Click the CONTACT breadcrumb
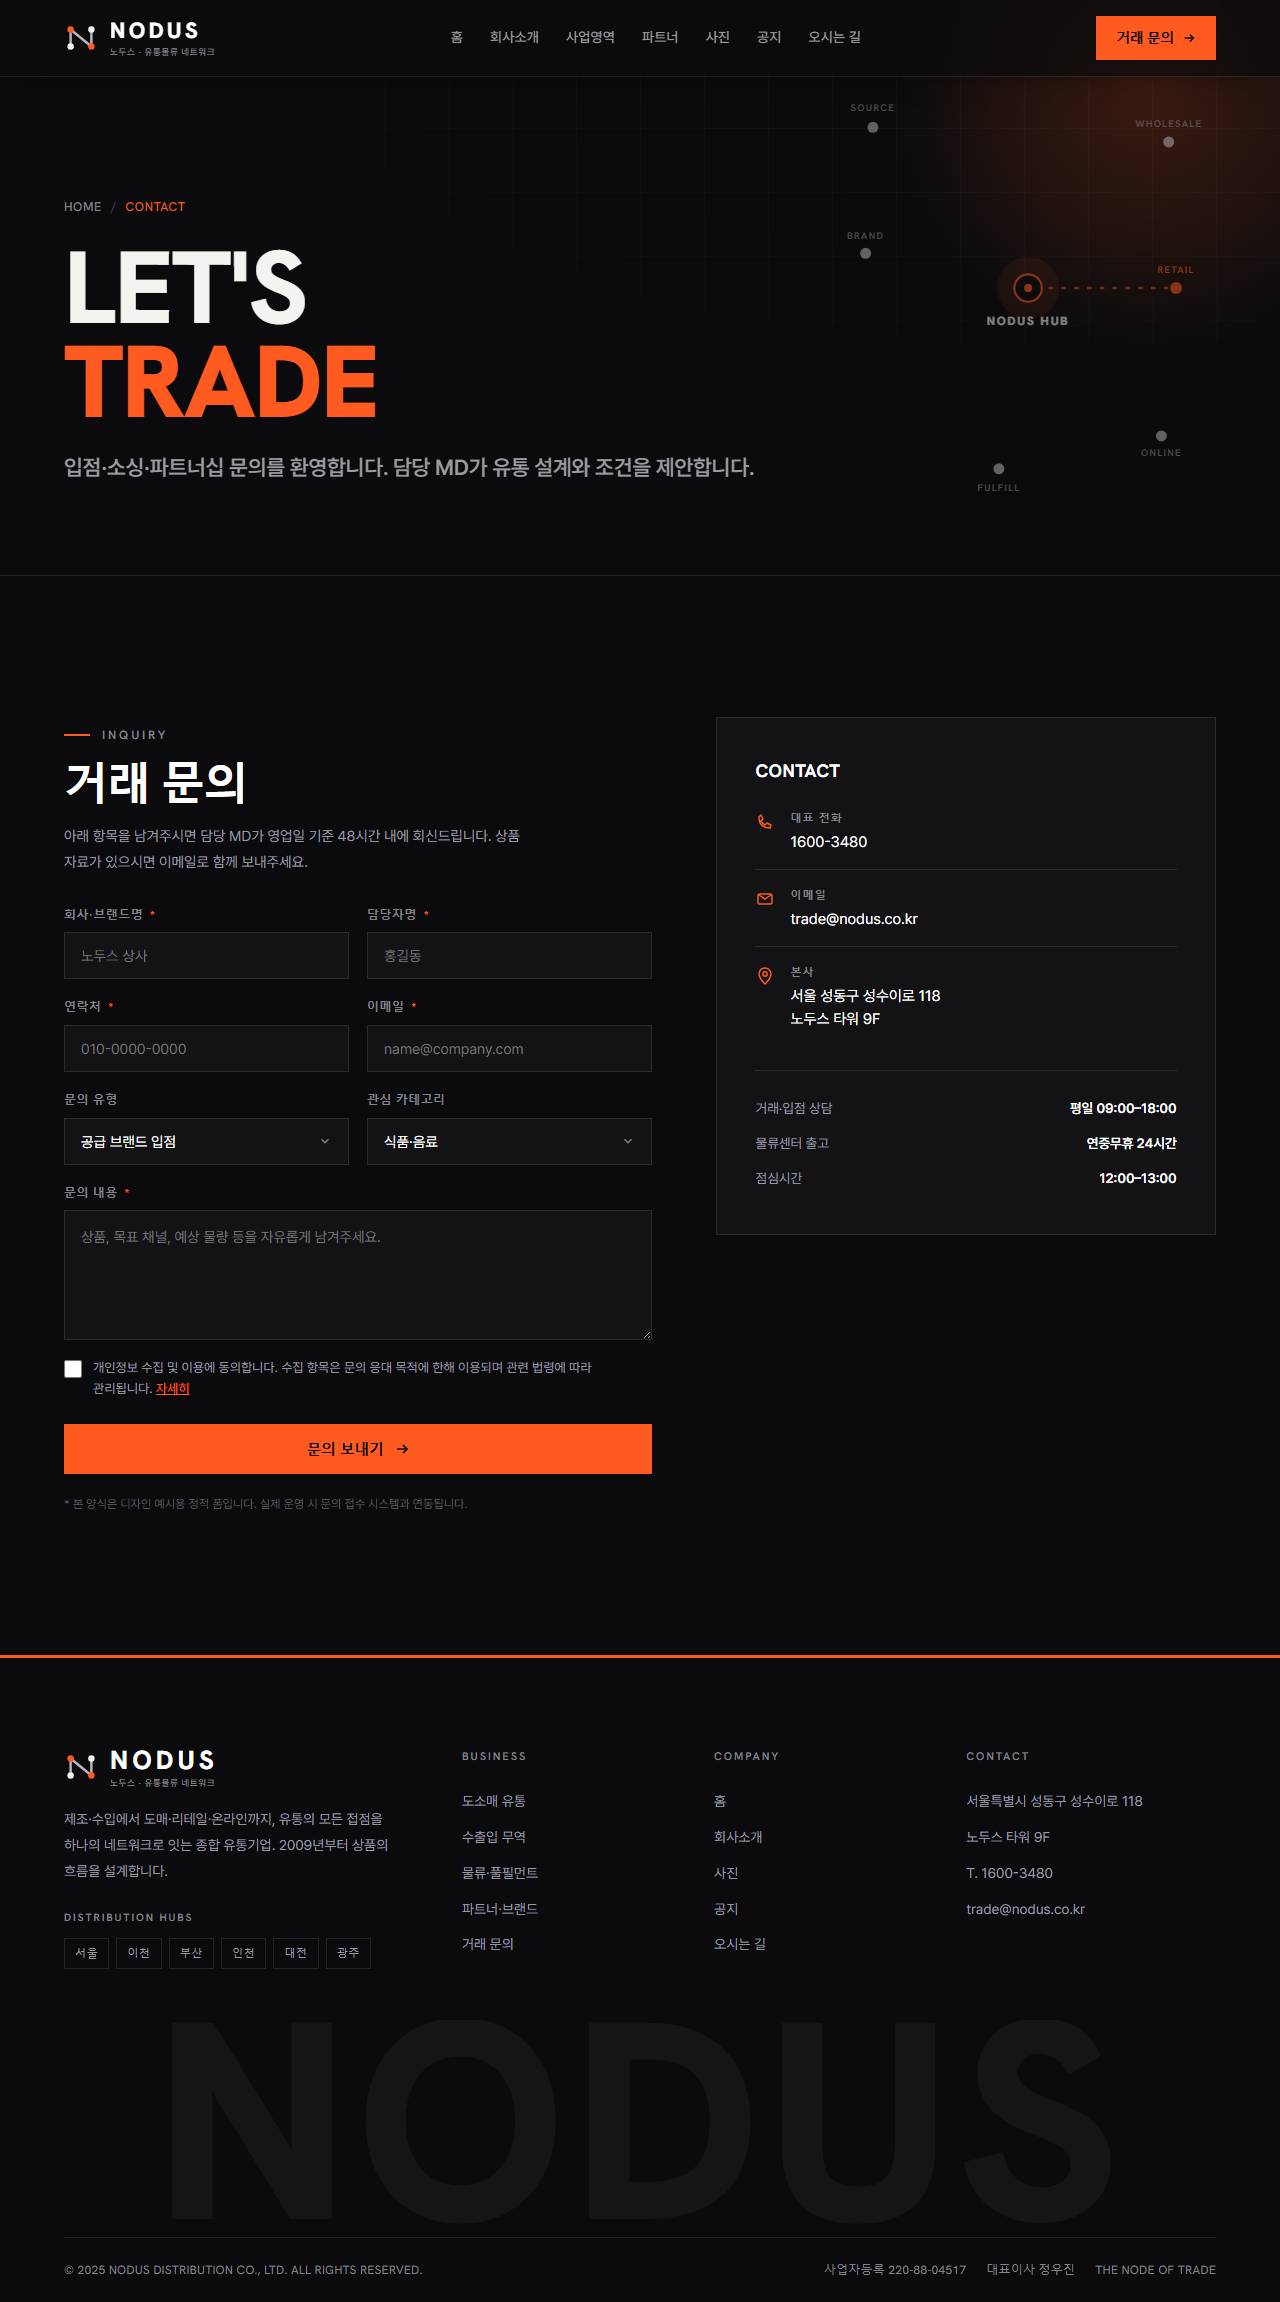Image resolution: width=1280 pixels, height=2302 pixels. 155,207
